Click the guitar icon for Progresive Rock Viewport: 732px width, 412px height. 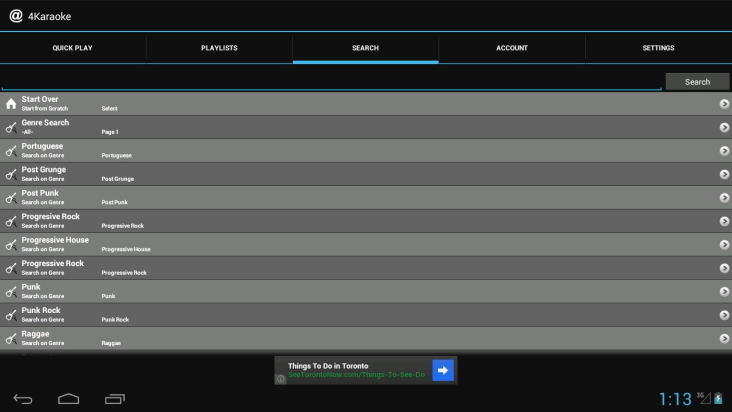[x=11, y=221]
